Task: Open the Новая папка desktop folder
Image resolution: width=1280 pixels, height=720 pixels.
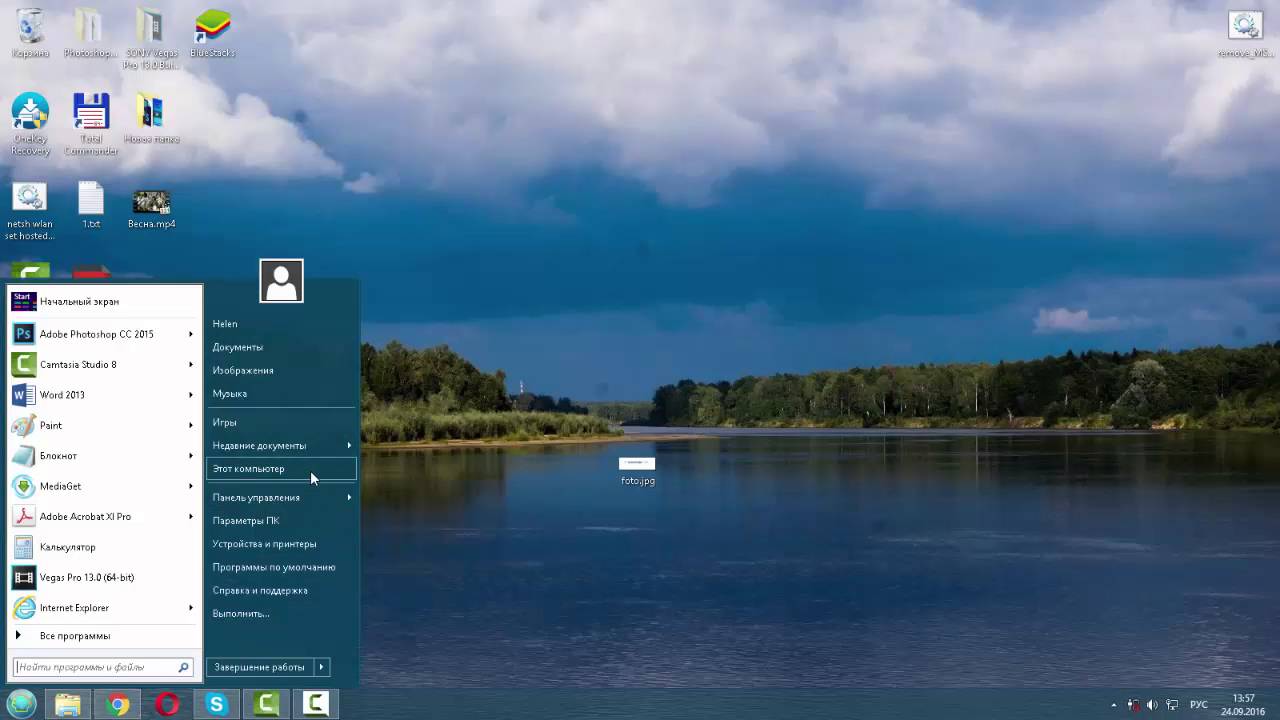Action: click(x=151, y=119)
